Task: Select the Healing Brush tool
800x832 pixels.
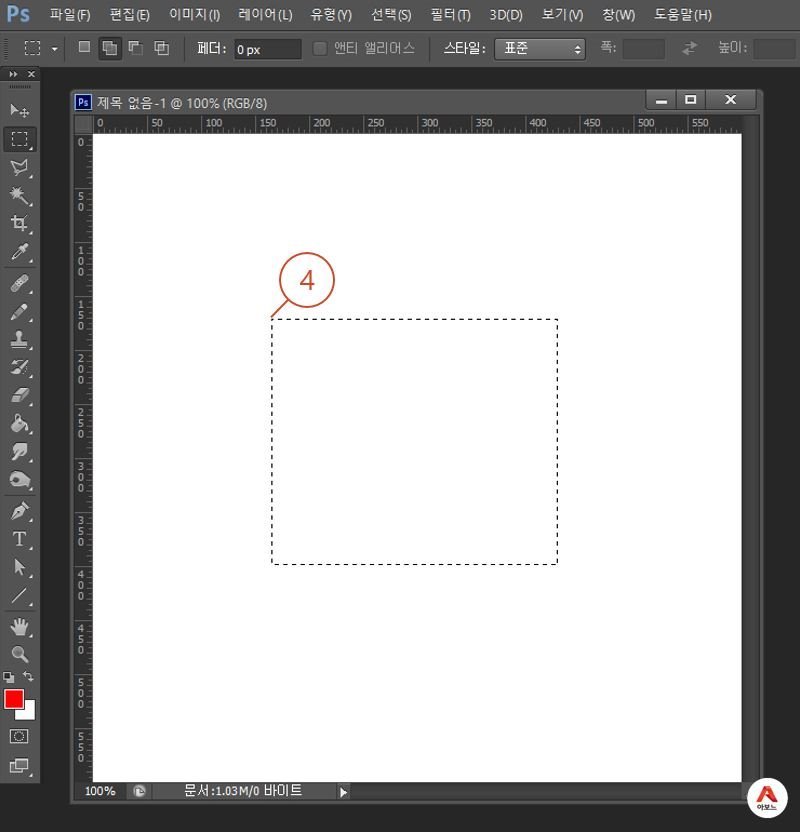Action: 20,283
